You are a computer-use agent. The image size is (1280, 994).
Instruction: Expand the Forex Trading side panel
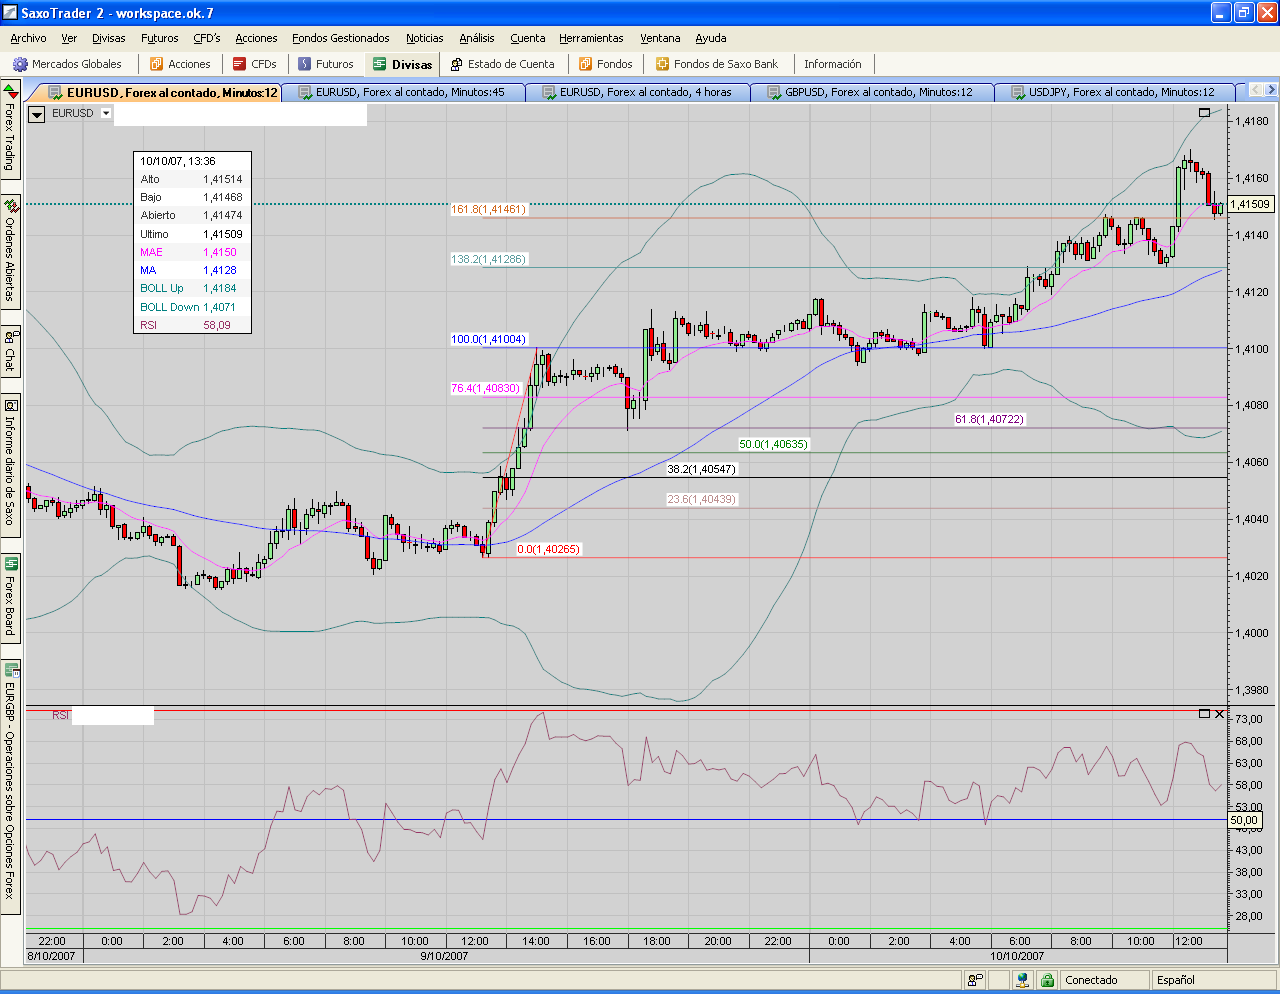click(10, 135)
